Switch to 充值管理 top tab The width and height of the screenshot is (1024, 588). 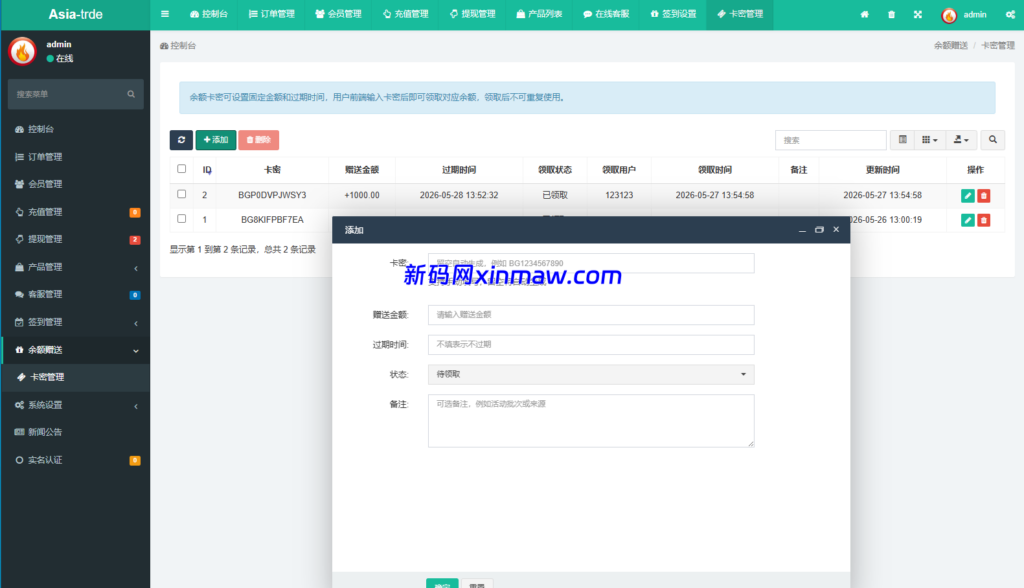coord(406,14)
